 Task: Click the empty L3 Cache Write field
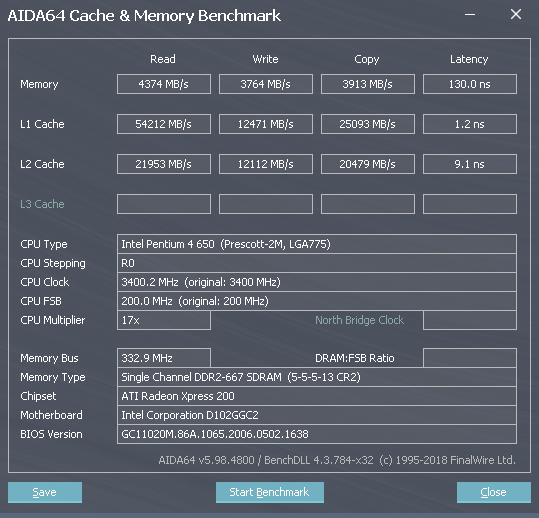point(266,204)
